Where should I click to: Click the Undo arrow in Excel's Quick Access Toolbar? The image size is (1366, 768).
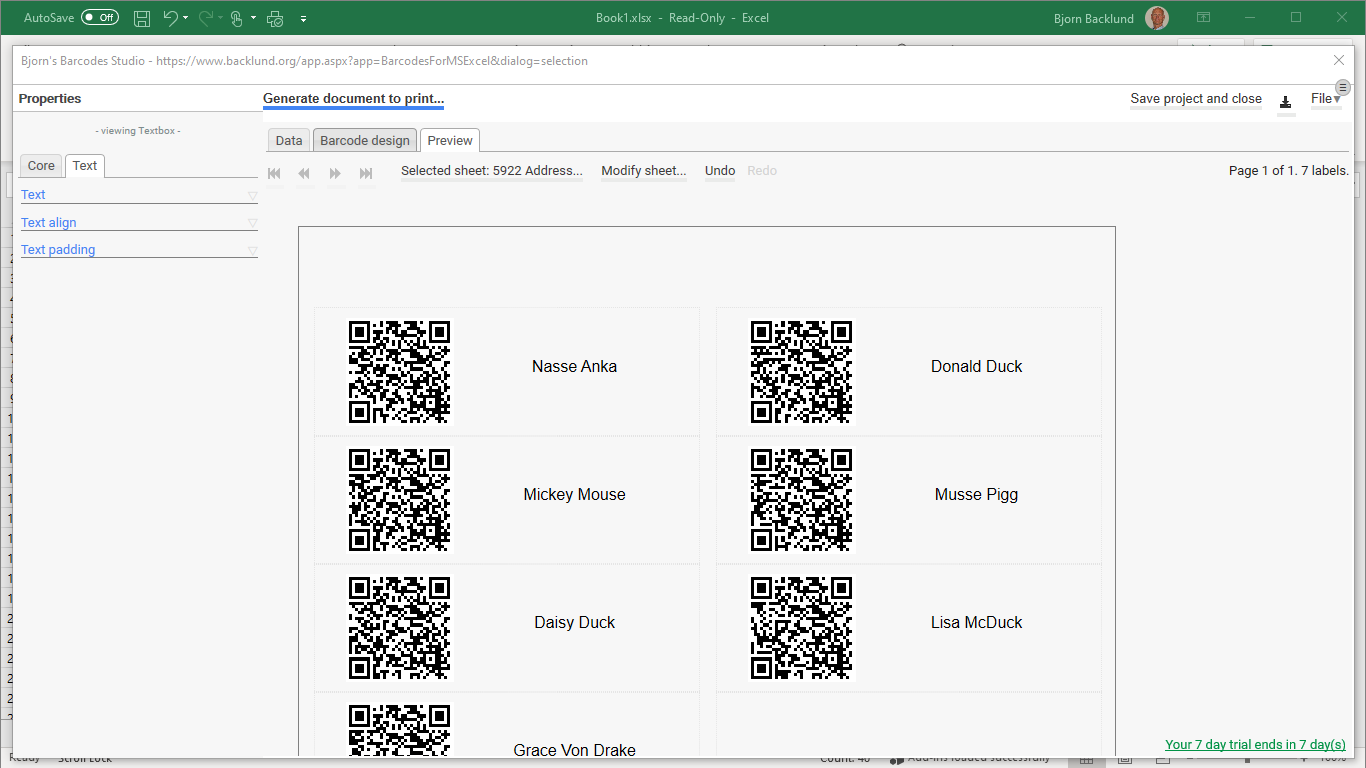point(170,18)
